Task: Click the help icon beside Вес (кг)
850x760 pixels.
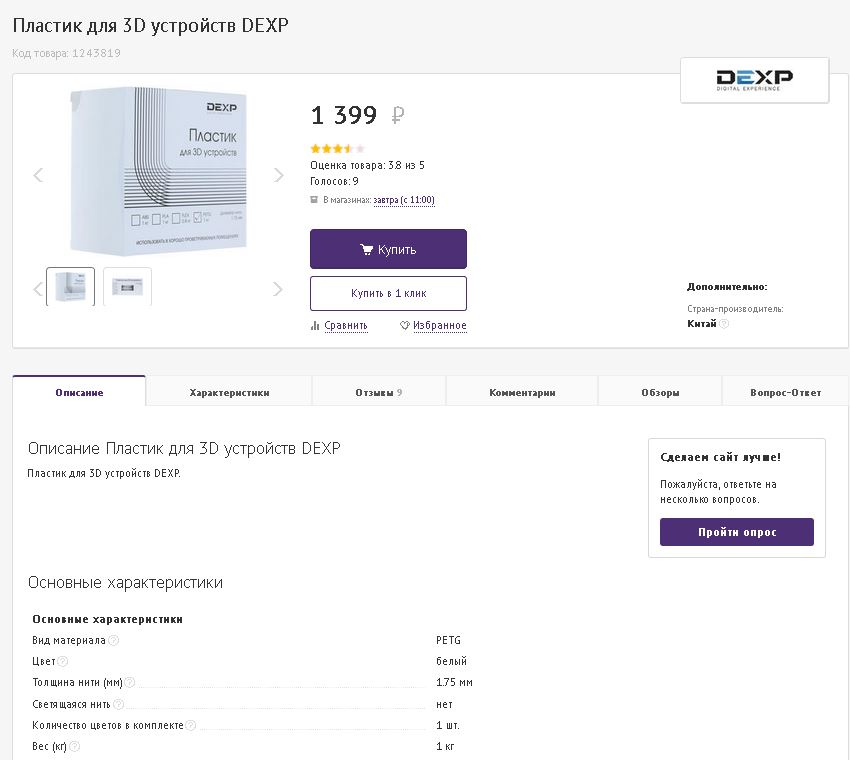Action: tap(74, 746)
